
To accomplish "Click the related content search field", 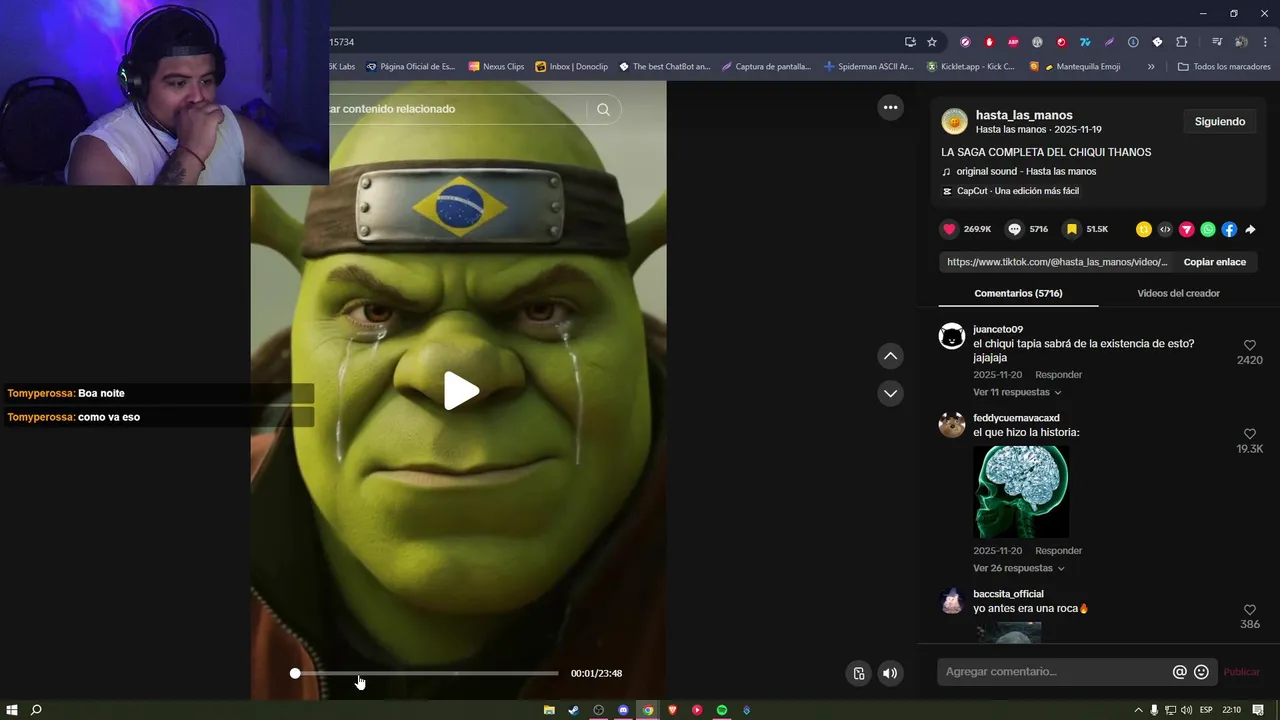I will [456, 109].
